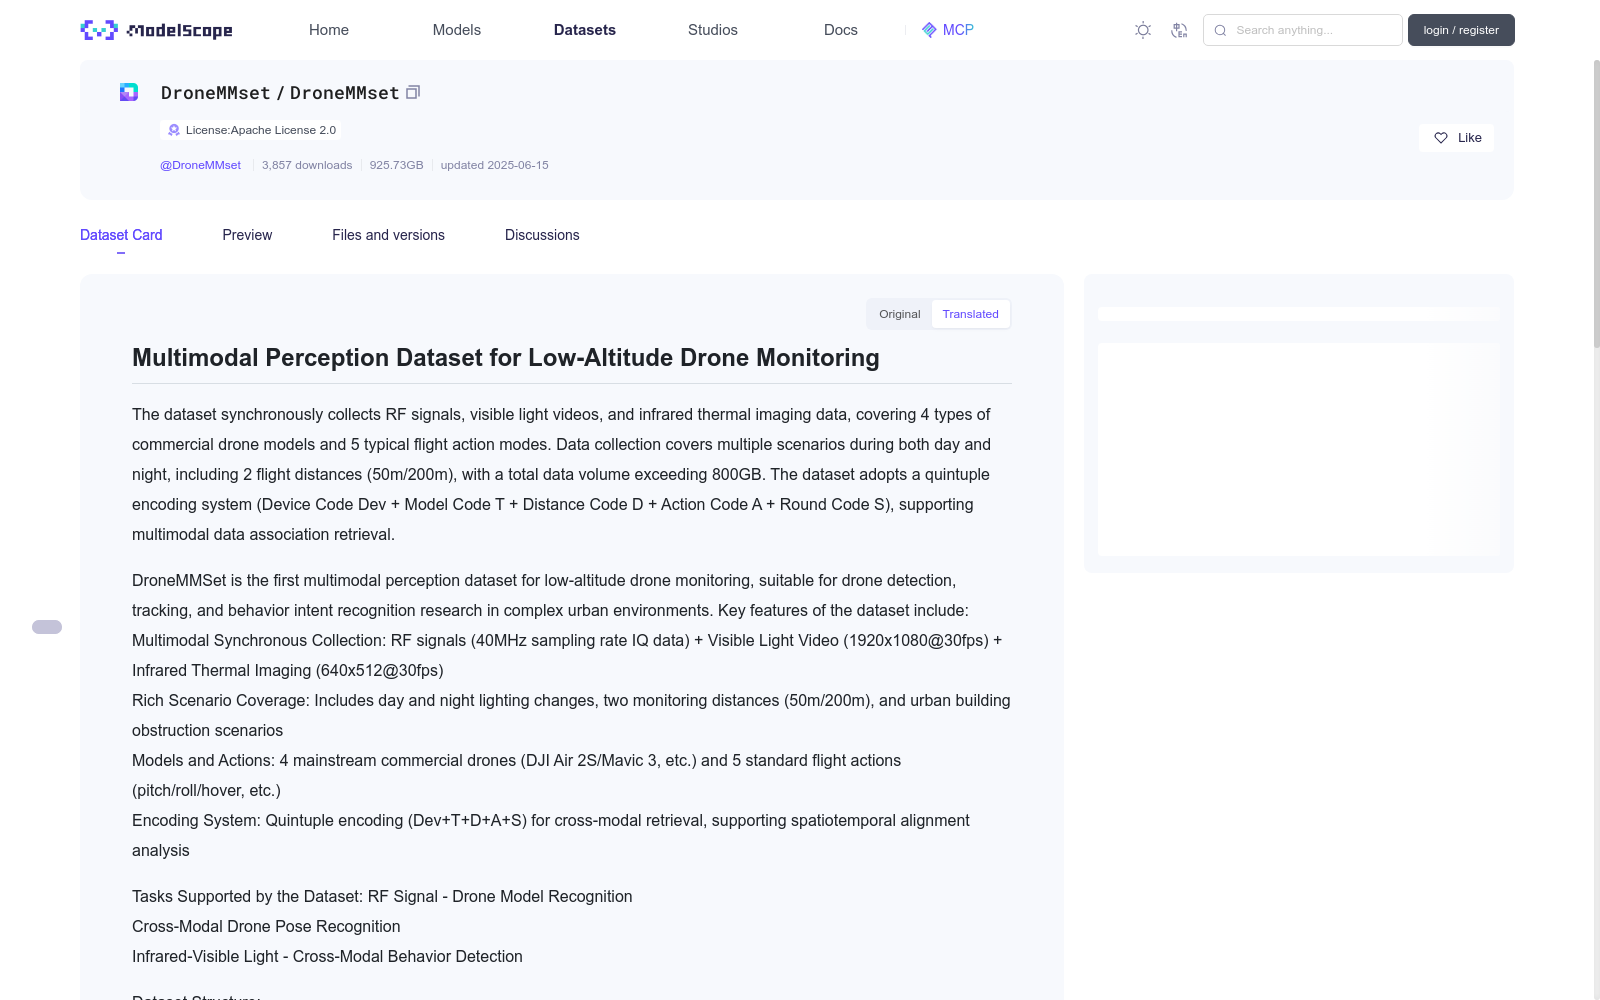Click the Multimodal Perception Dataset heading
The width and height of the screenshot is (1600, 1000).
(x=506, y=358)
